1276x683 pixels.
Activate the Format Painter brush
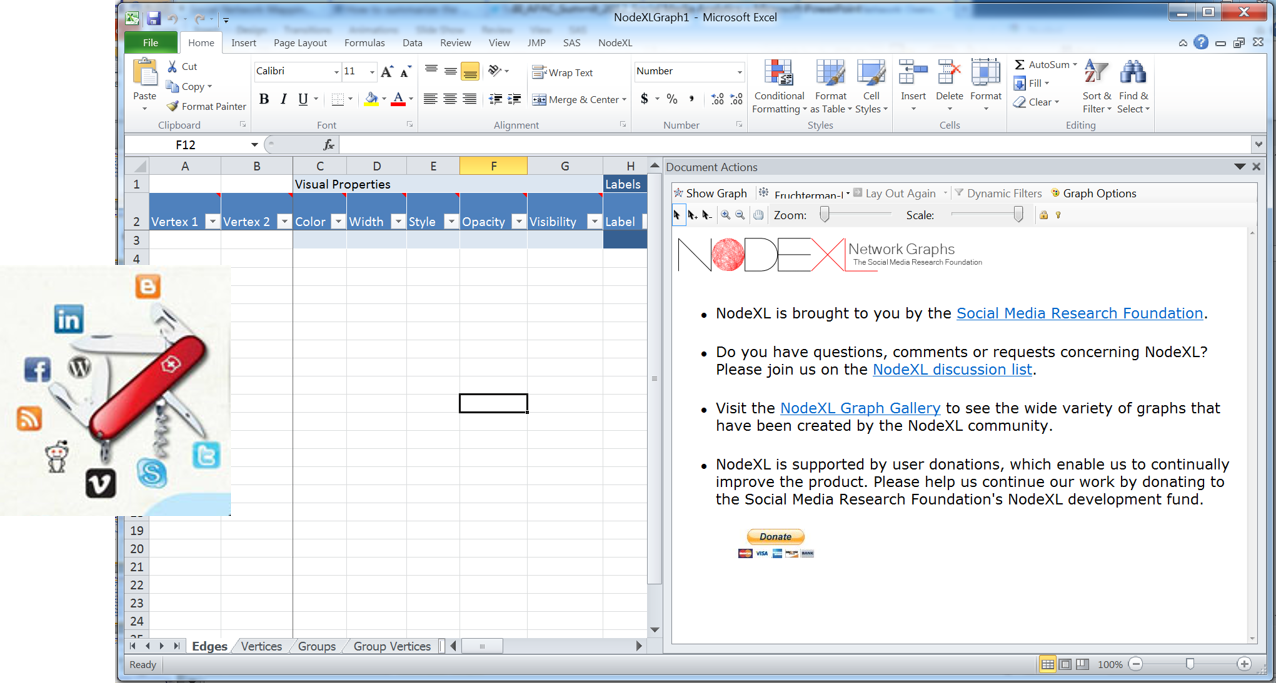coord(173,106)
